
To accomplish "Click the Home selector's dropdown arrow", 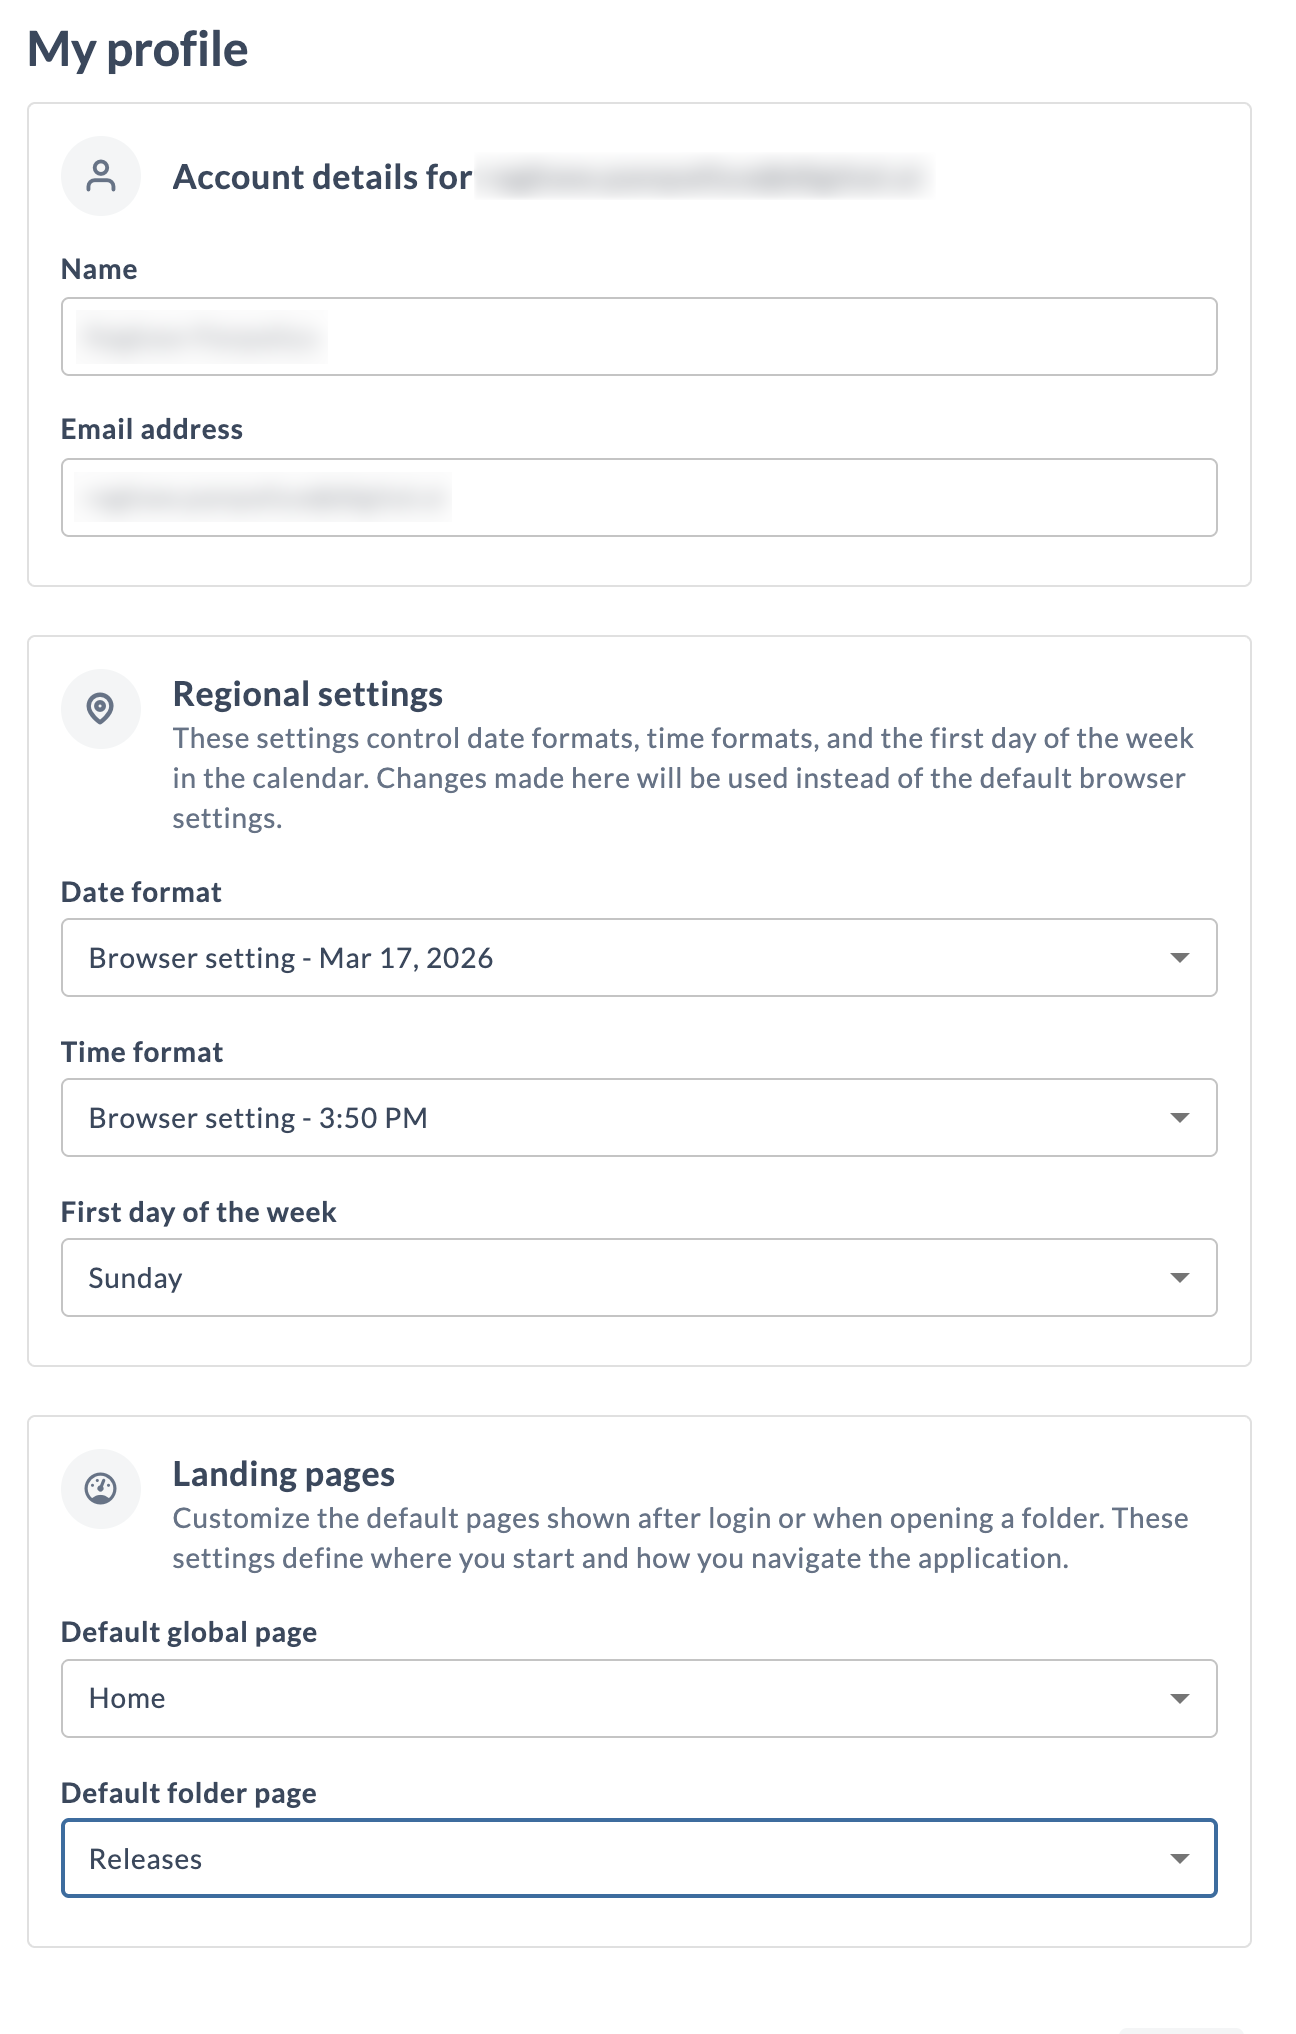I will point(1182,1698).
